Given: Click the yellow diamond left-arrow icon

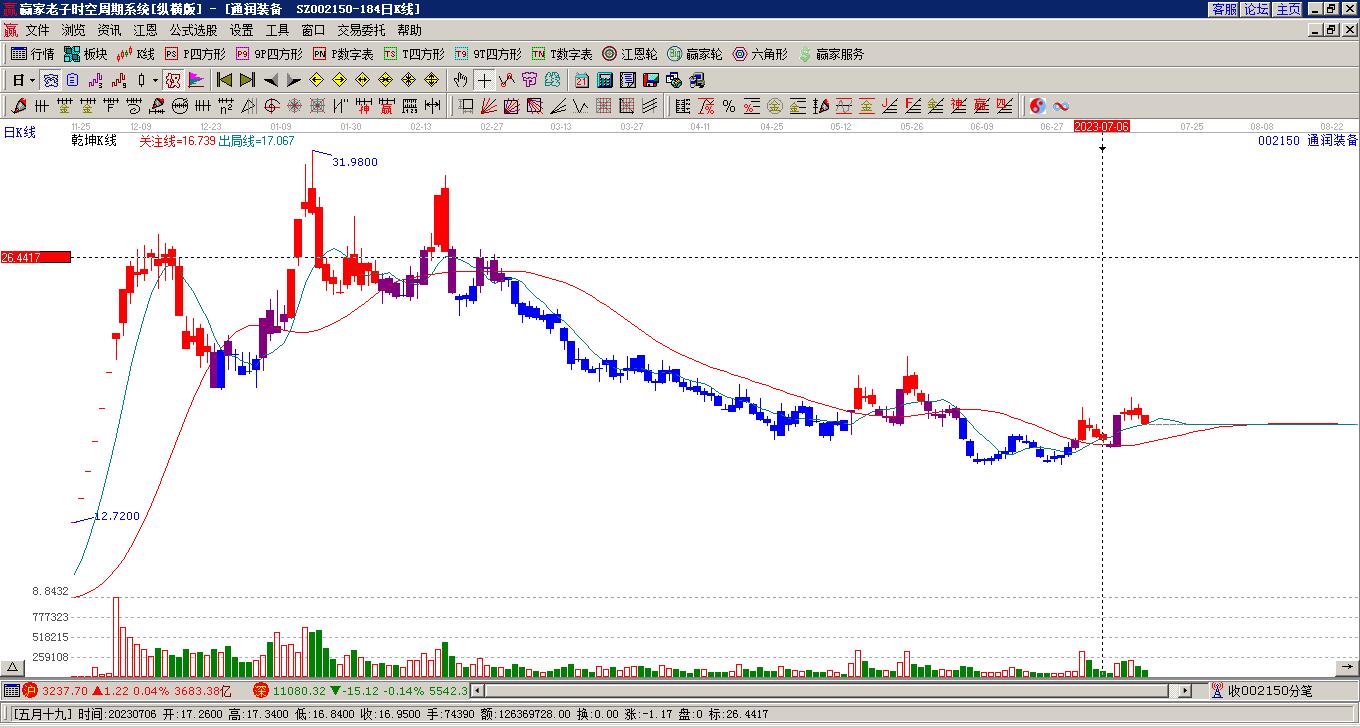Looking at the screenshot, I should coord(317,80).
